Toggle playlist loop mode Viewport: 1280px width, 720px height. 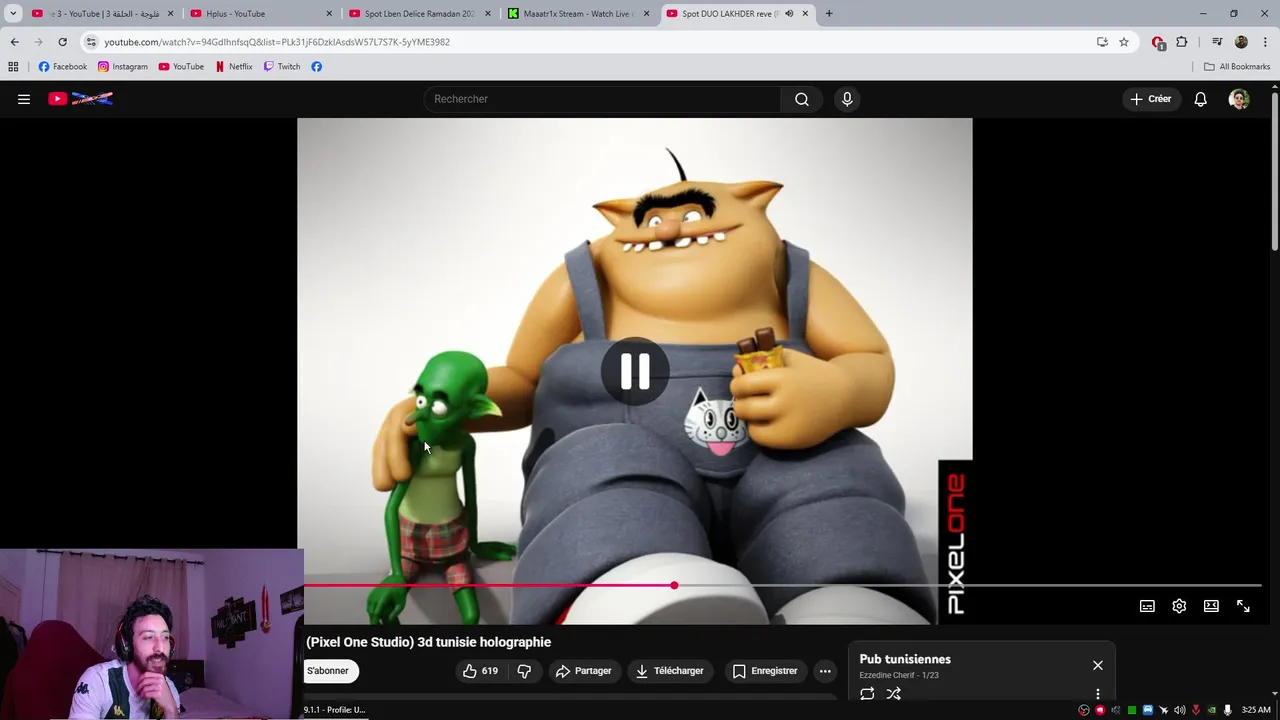coord(867,694)
